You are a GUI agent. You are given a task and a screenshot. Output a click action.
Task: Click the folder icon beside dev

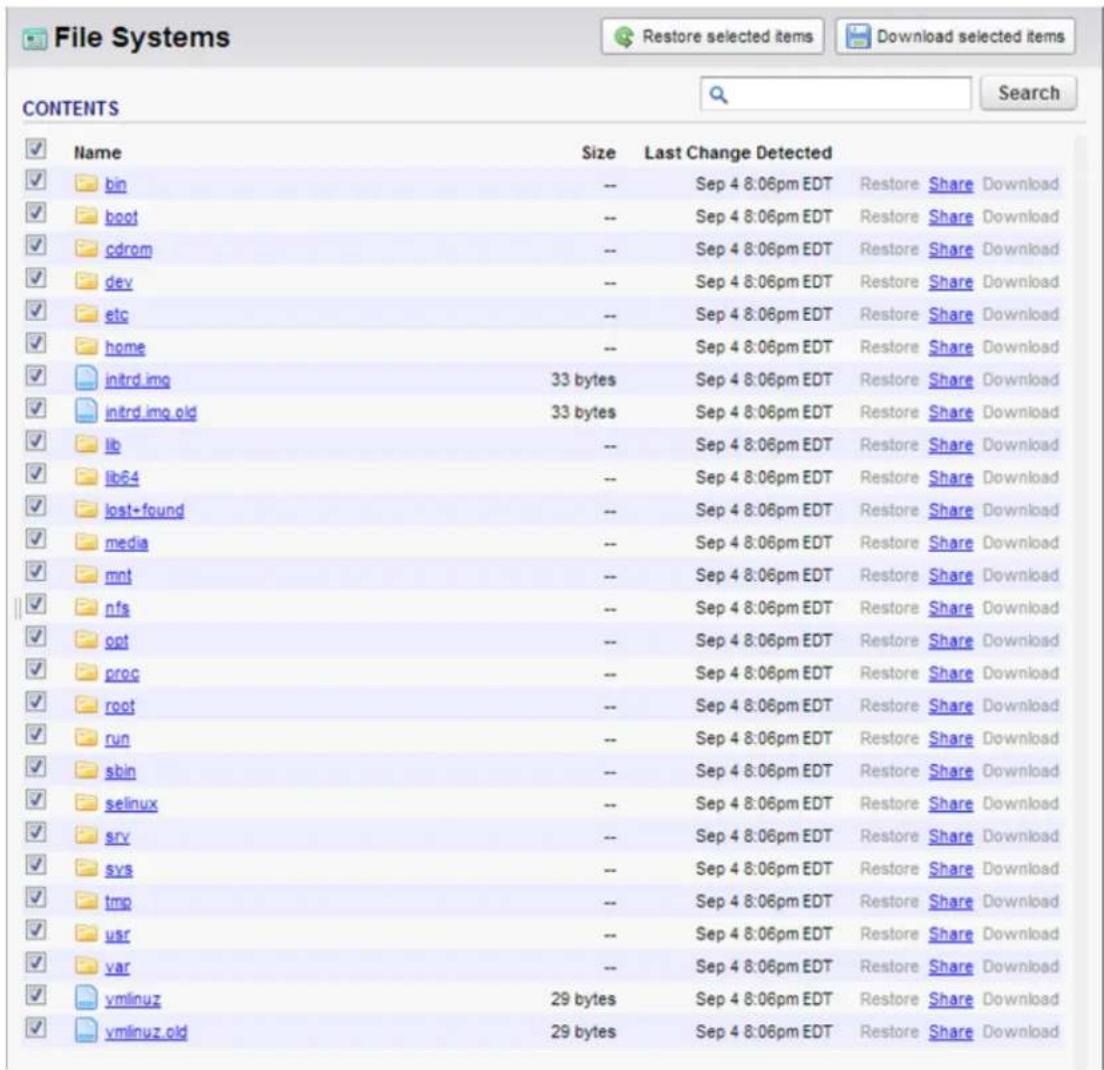click(86, 282)
